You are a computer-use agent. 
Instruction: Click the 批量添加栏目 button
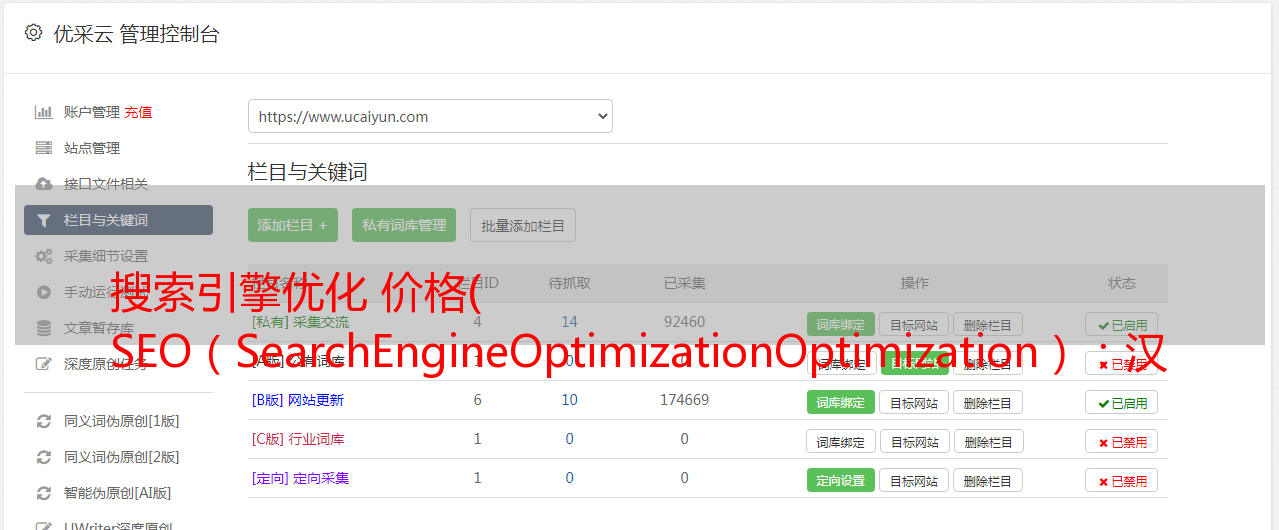(x=523, y=225)
